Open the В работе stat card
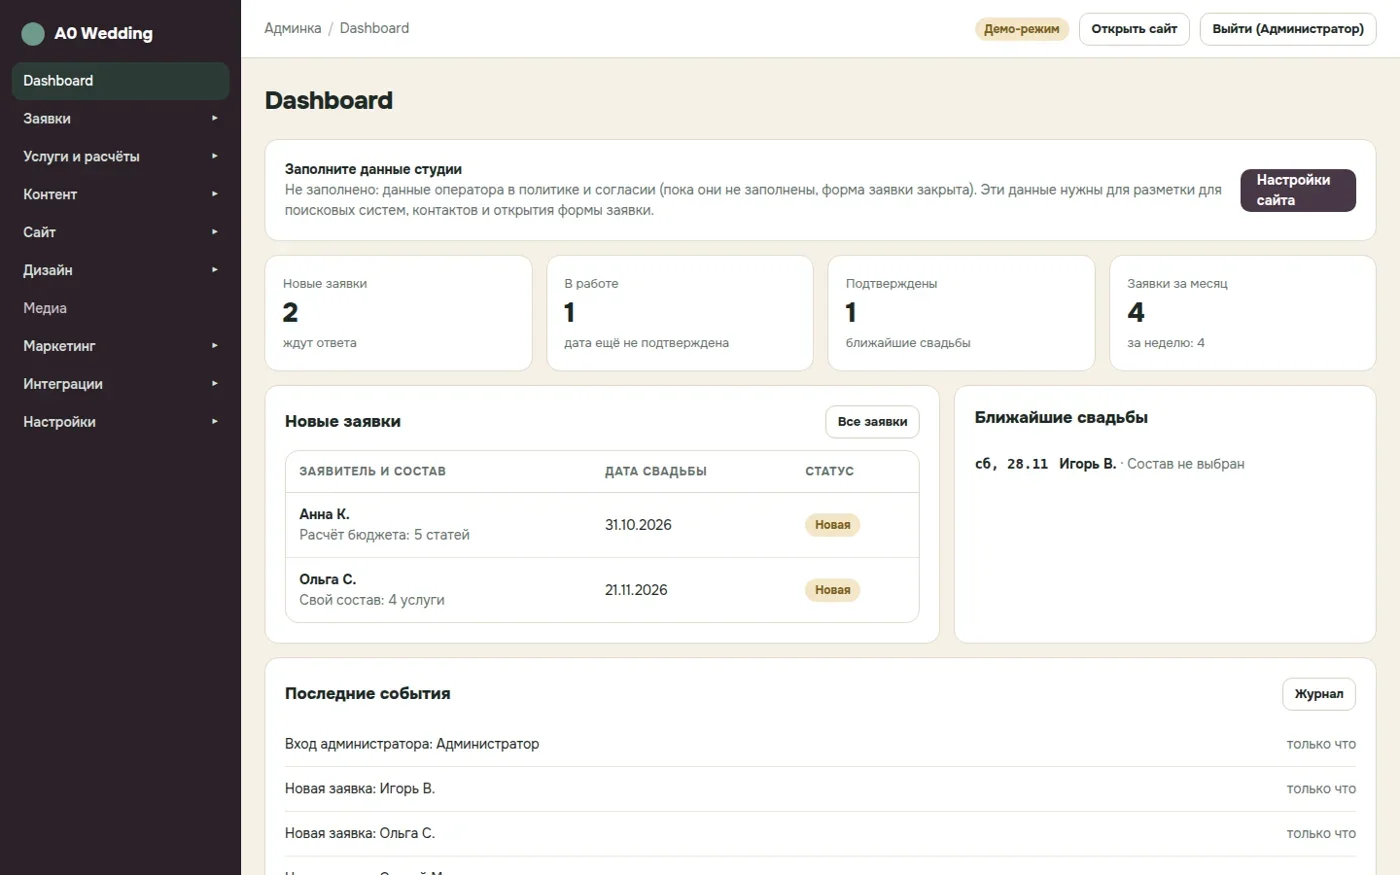 coord(680,313)
